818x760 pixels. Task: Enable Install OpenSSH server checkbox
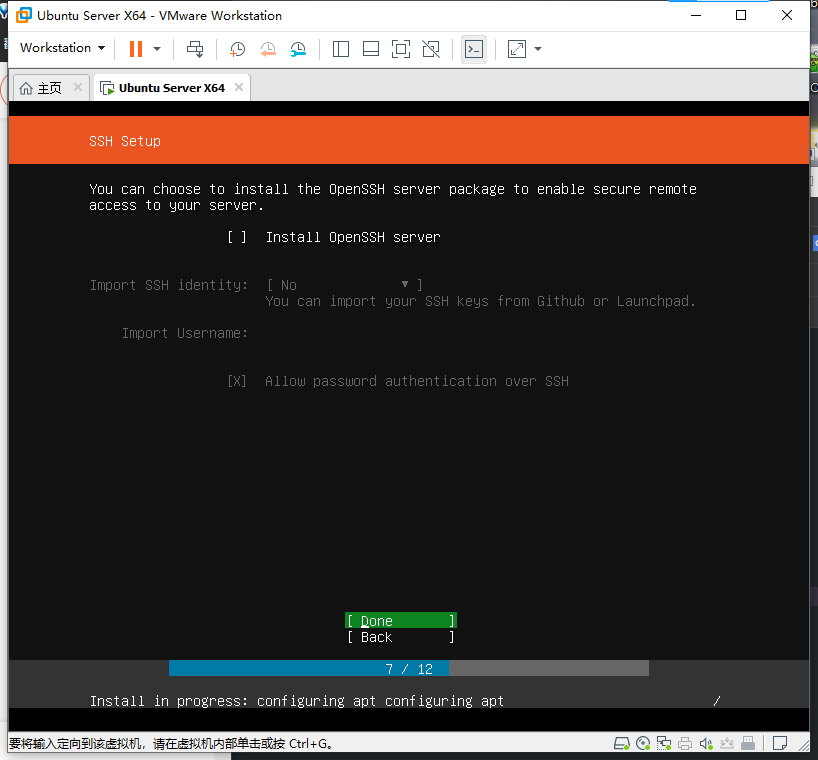(x=237, y=237)
